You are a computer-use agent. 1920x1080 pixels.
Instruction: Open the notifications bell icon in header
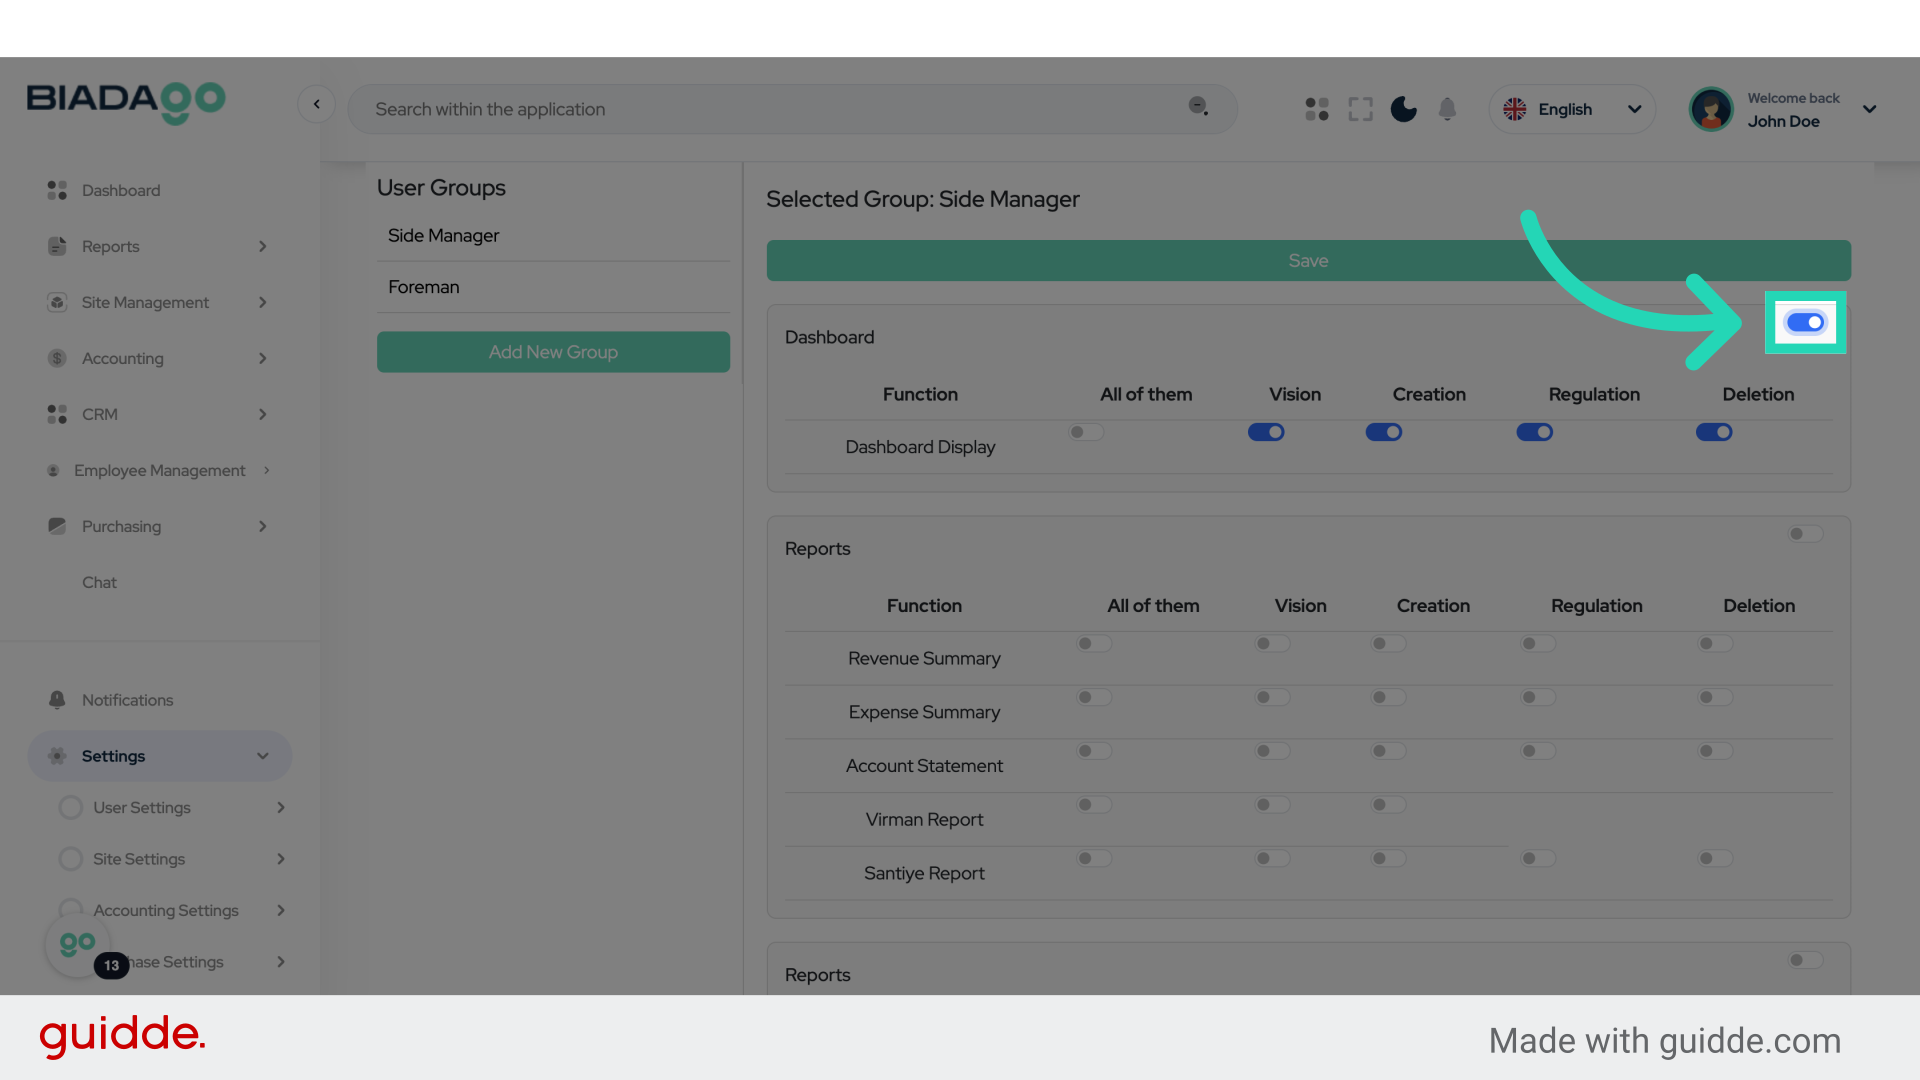(1447, 109)
